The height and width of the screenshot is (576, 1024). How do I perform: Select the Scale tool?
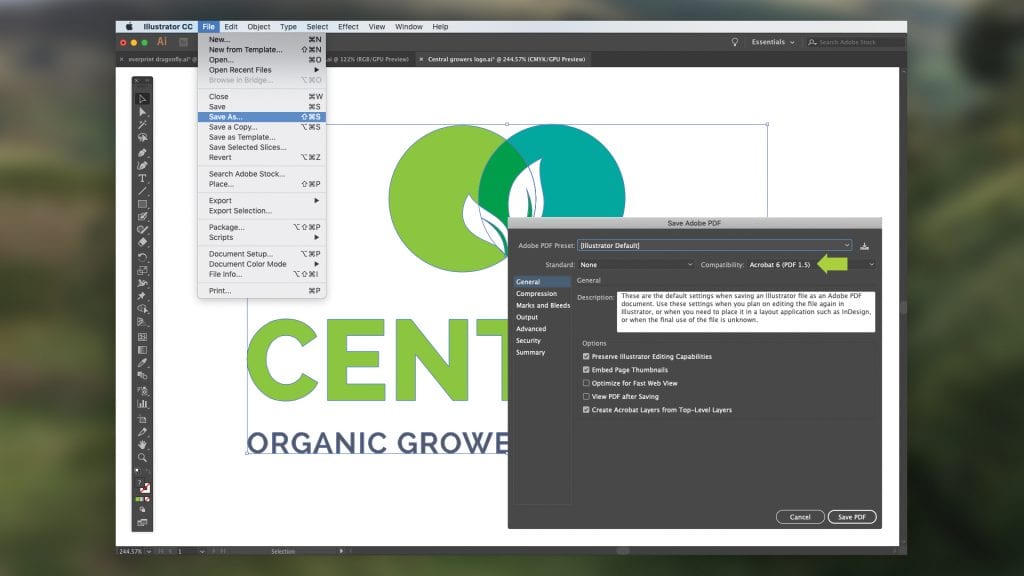(x=142, y=270)
